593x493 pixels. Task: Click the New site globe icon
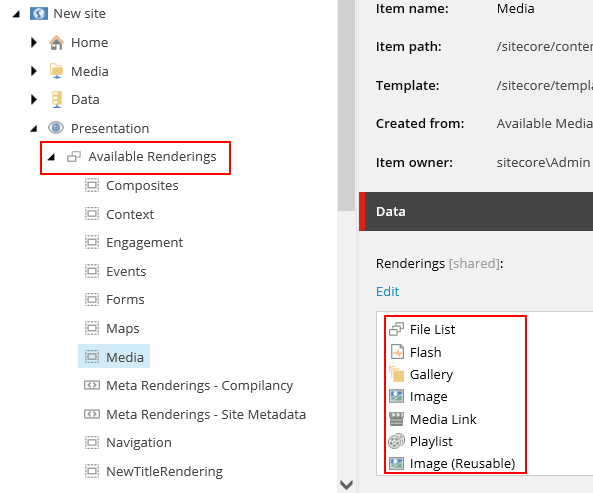click(39, 14)
